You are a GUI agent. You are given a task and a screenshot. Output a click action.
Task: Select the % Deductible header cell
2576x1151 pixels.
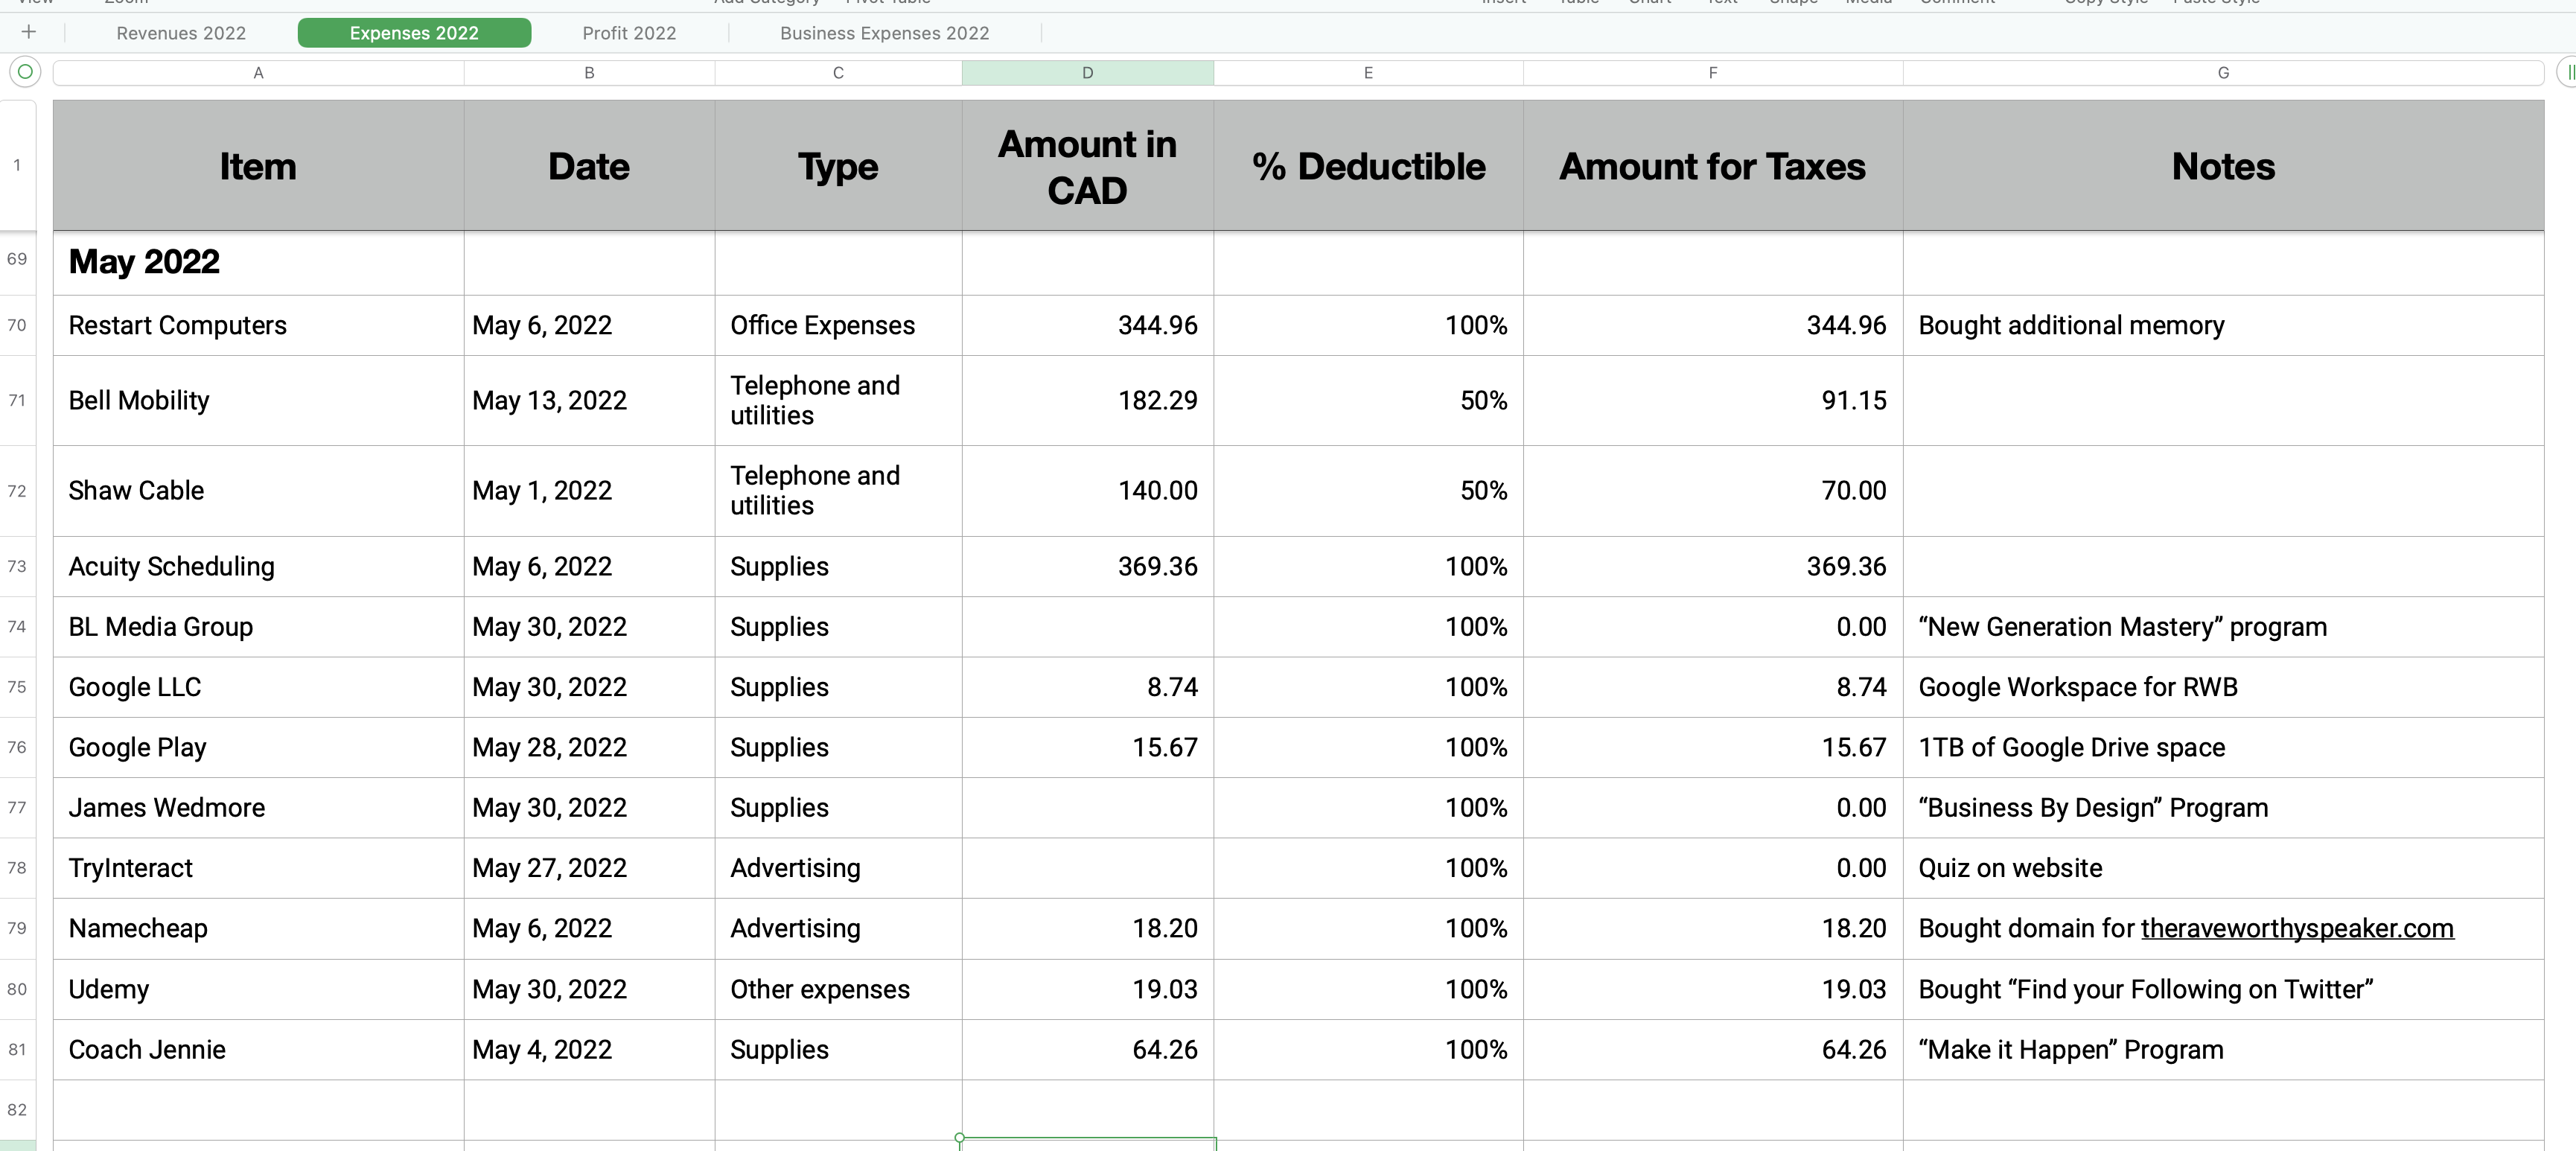(x=1367, y=166)
